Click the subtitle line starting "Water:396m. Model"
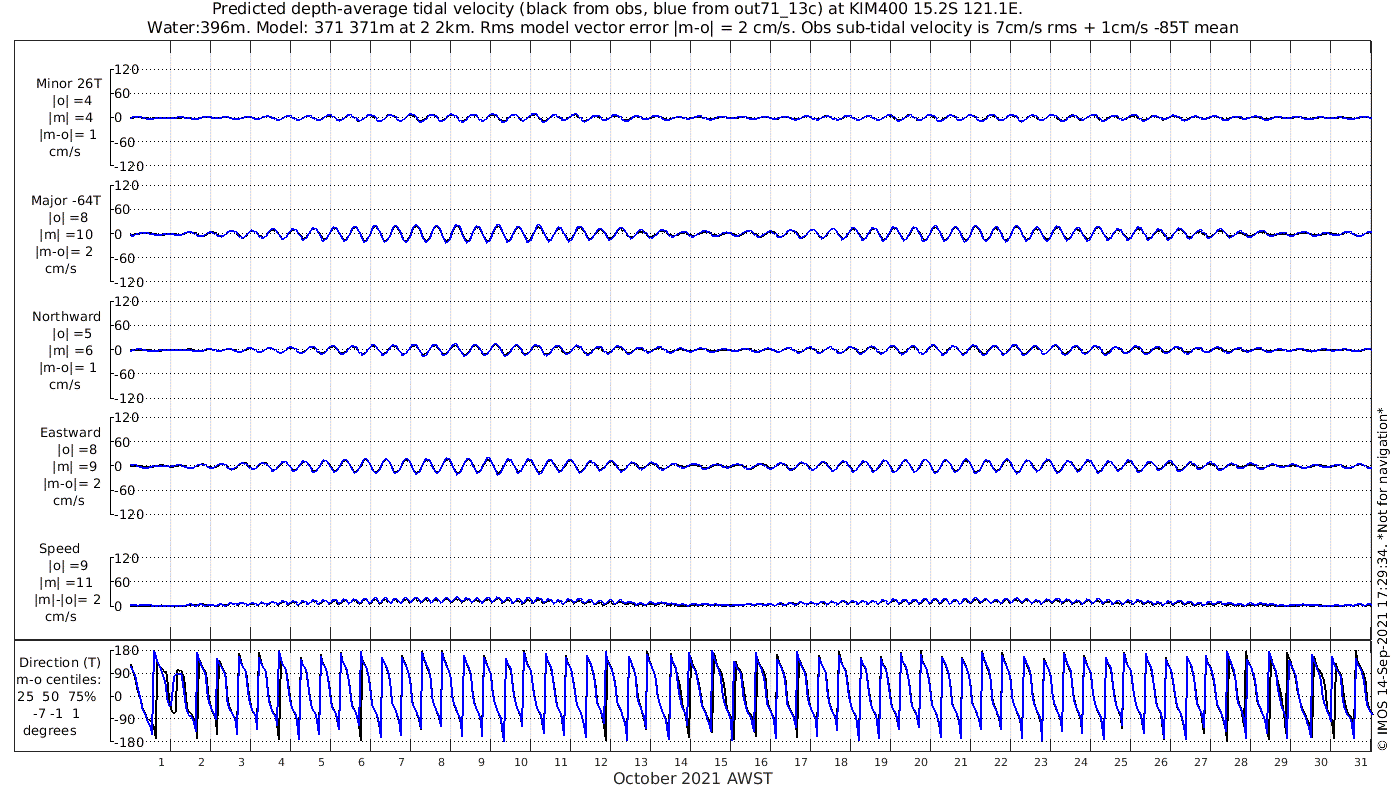 [693, 27]
